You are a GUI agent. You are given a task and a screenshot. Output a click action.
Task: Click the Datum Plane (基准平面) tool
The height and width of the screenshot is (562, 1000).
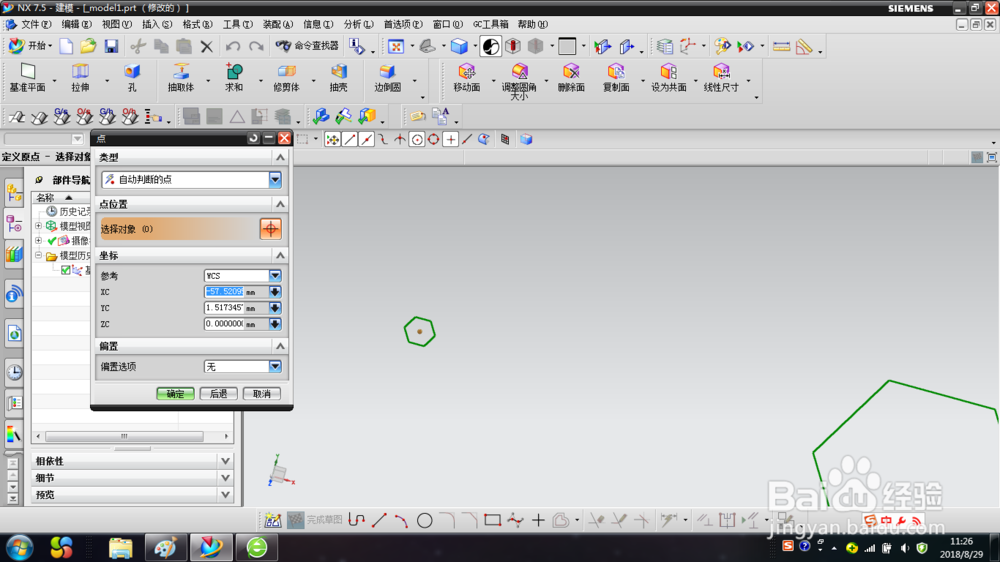click(x=27, y=78)
